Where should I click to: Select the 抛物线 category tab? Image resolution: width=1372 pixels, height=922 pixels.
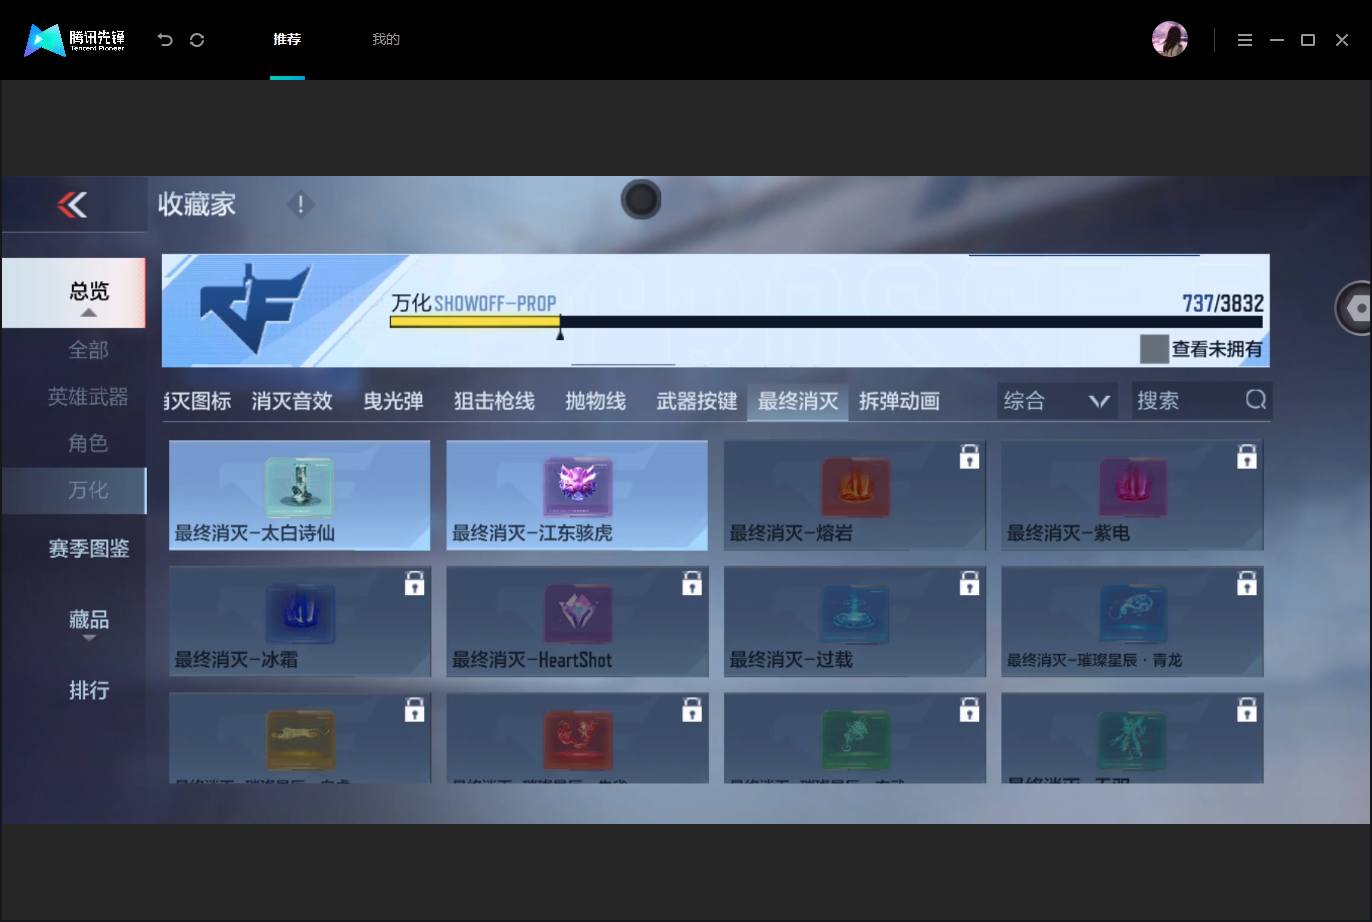(x=595, y=401)
